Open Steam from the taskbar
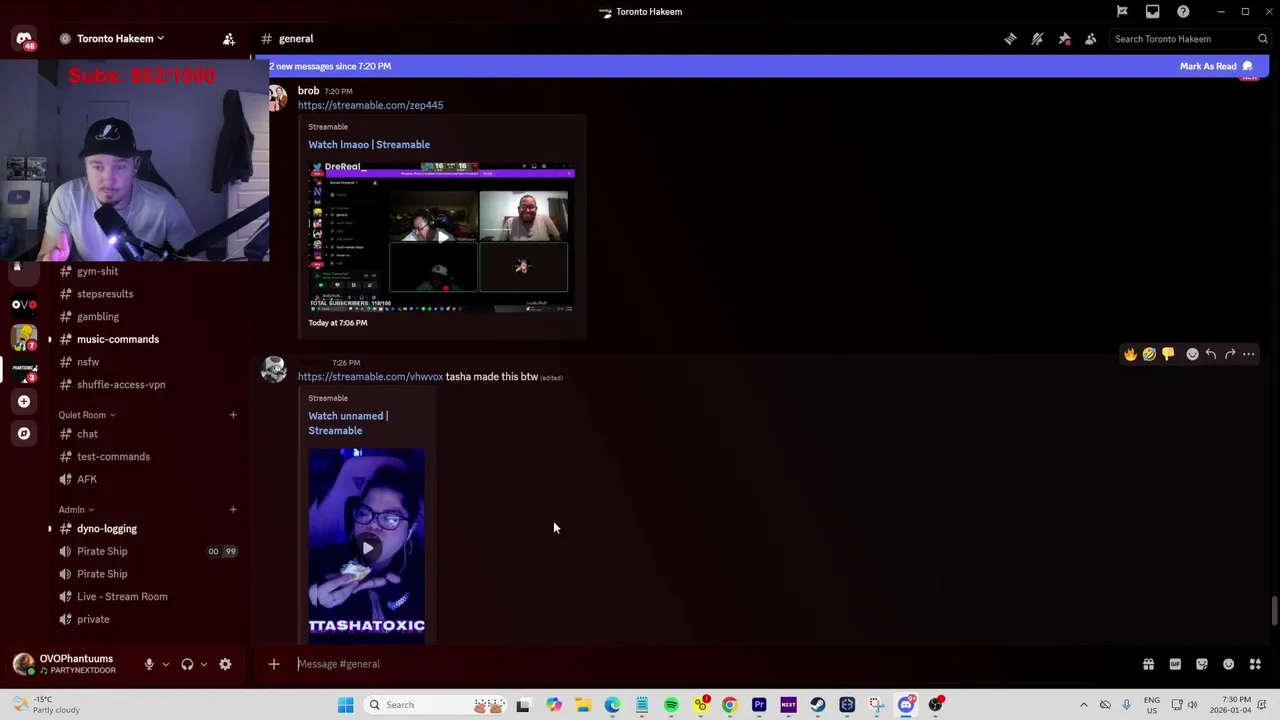This screenshot has height=720, width=1280. pyautogui.click(x=818, y=705)
